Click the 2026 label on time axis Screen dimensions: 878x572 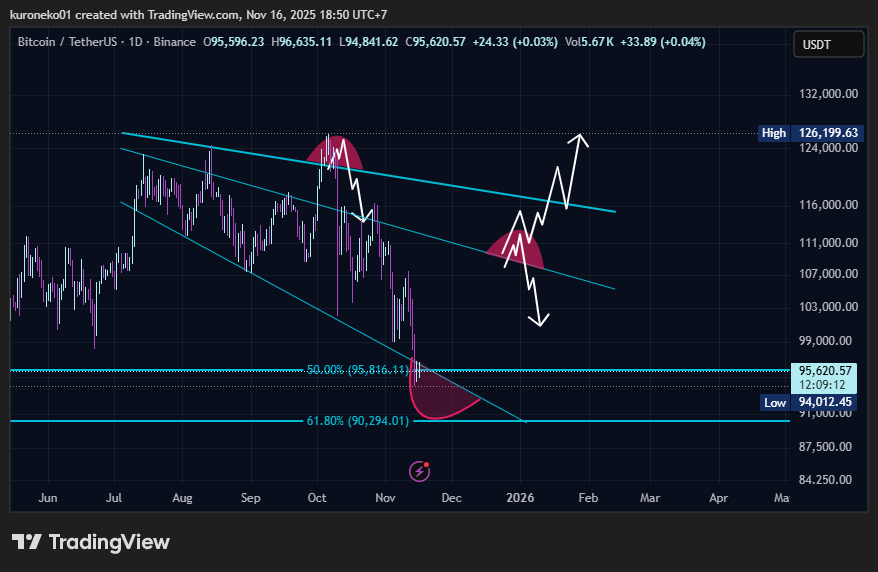520,498
